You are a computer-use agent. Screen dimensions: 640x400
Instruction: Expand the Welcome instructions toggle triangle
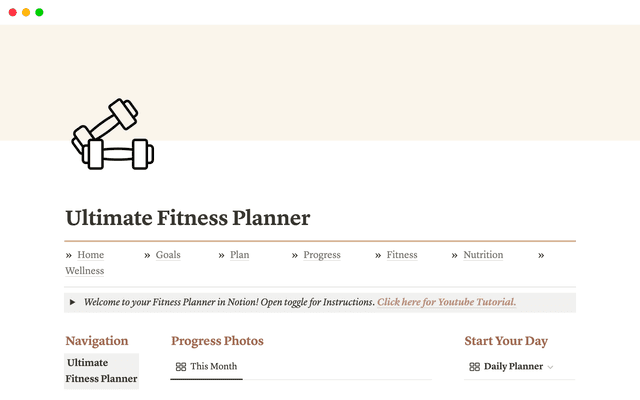(73, 302)
